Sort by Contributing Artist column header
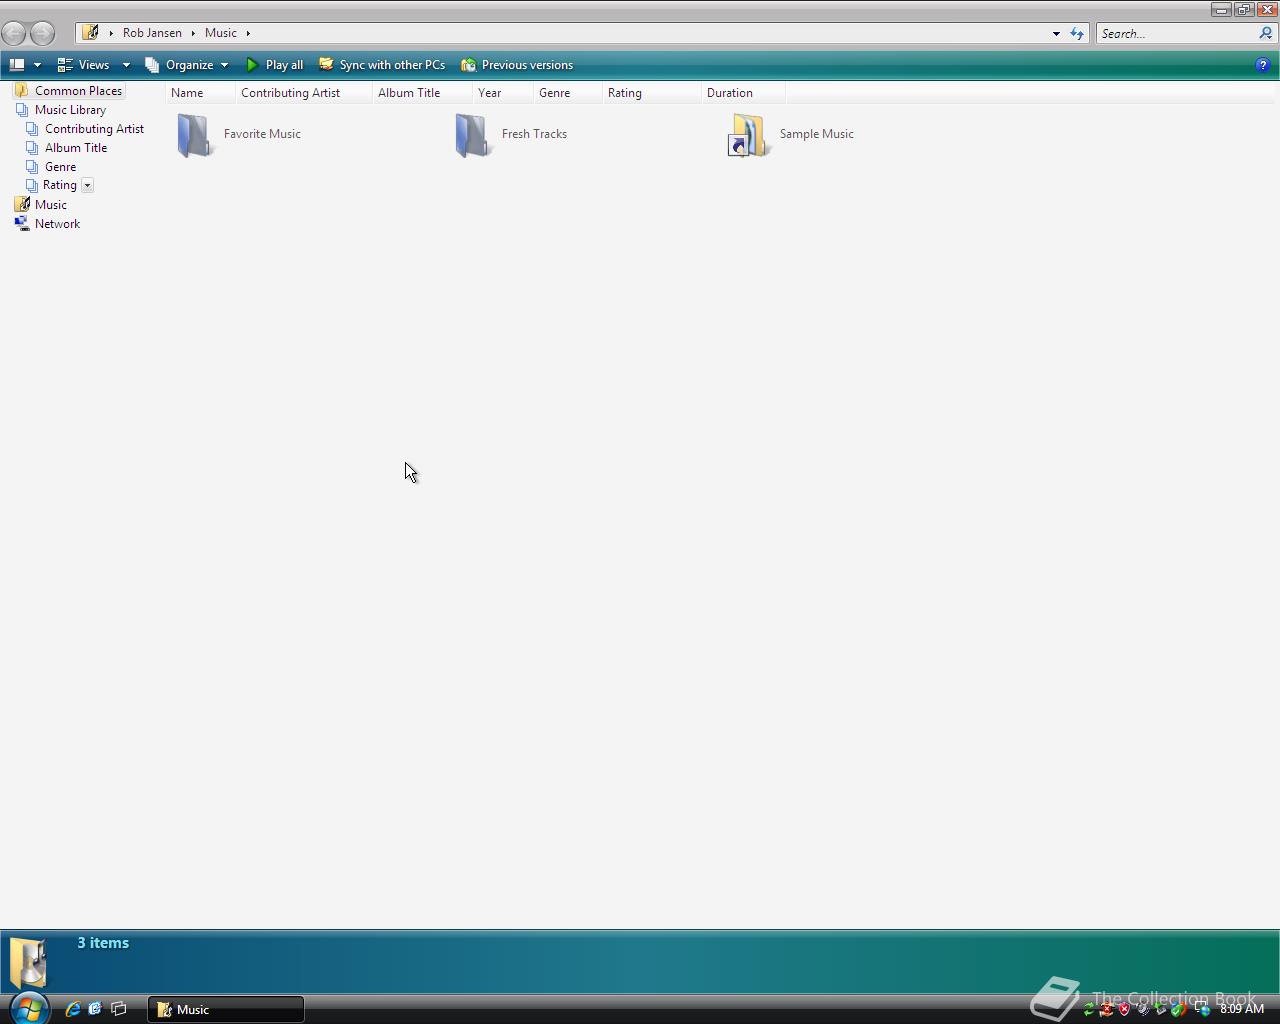This screenshot has height=1024, width=1280. (304, 93)
